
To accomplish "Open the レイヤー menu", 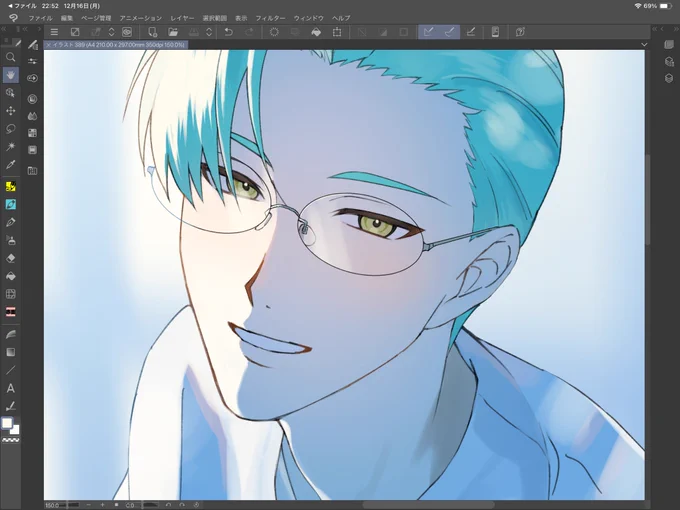I will coord(182,18).
